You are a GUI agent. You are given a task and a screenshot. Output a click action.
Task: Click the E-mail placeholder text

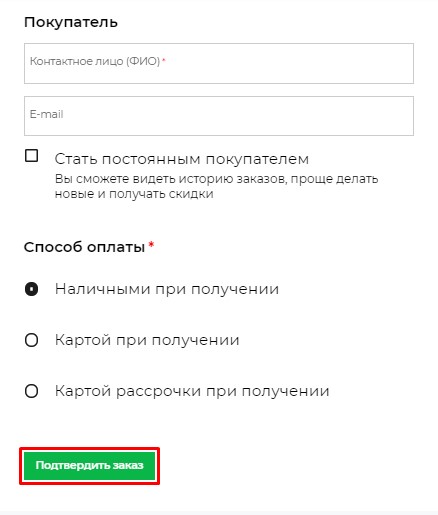(46, 114)
